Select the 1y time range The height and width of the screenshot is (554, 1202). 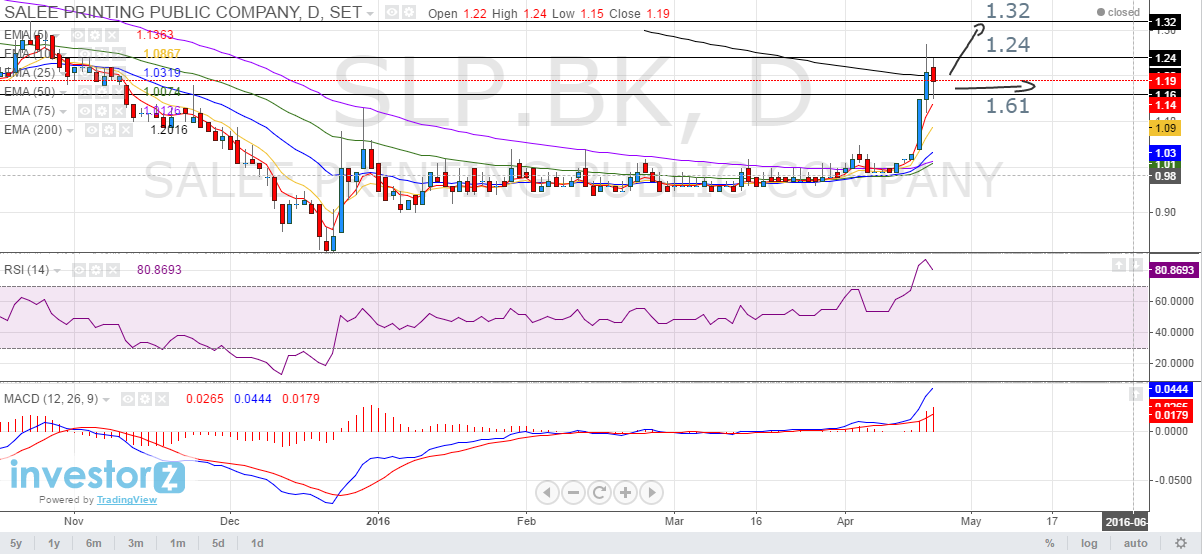(x=52, y=543)
